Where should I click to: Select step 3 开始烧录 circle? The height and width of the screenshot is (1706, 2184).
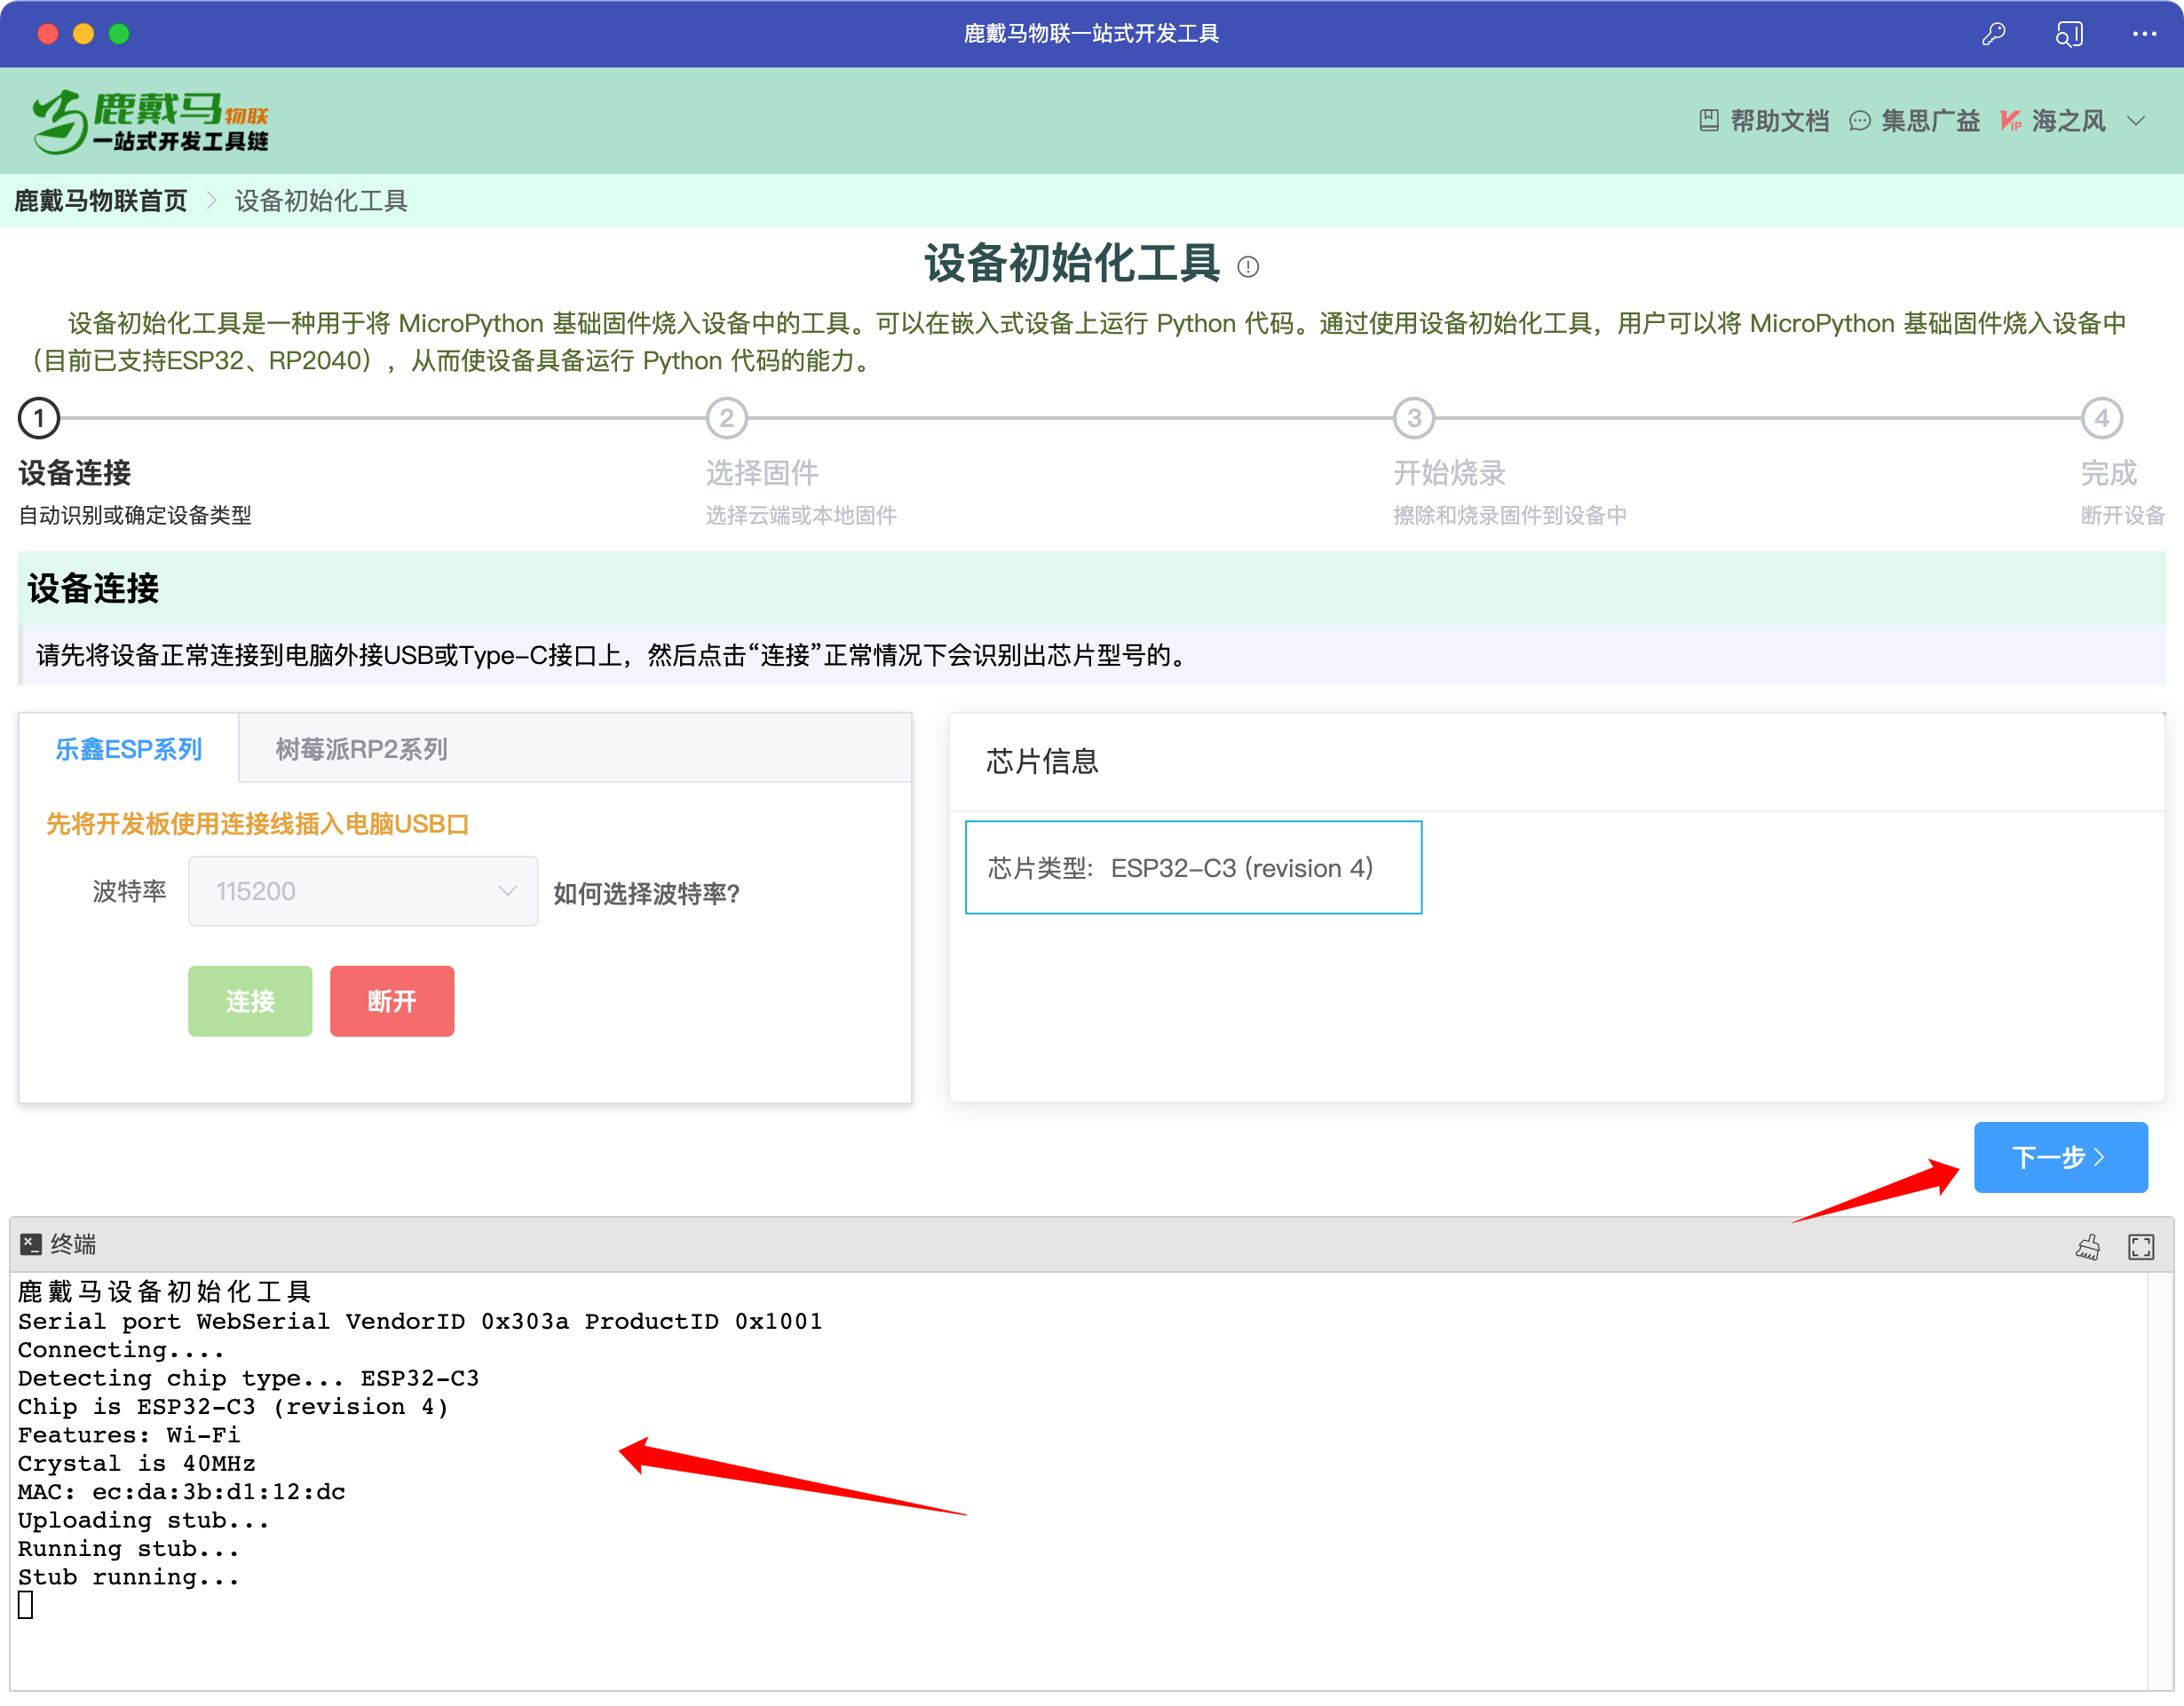coord(1414,418)
